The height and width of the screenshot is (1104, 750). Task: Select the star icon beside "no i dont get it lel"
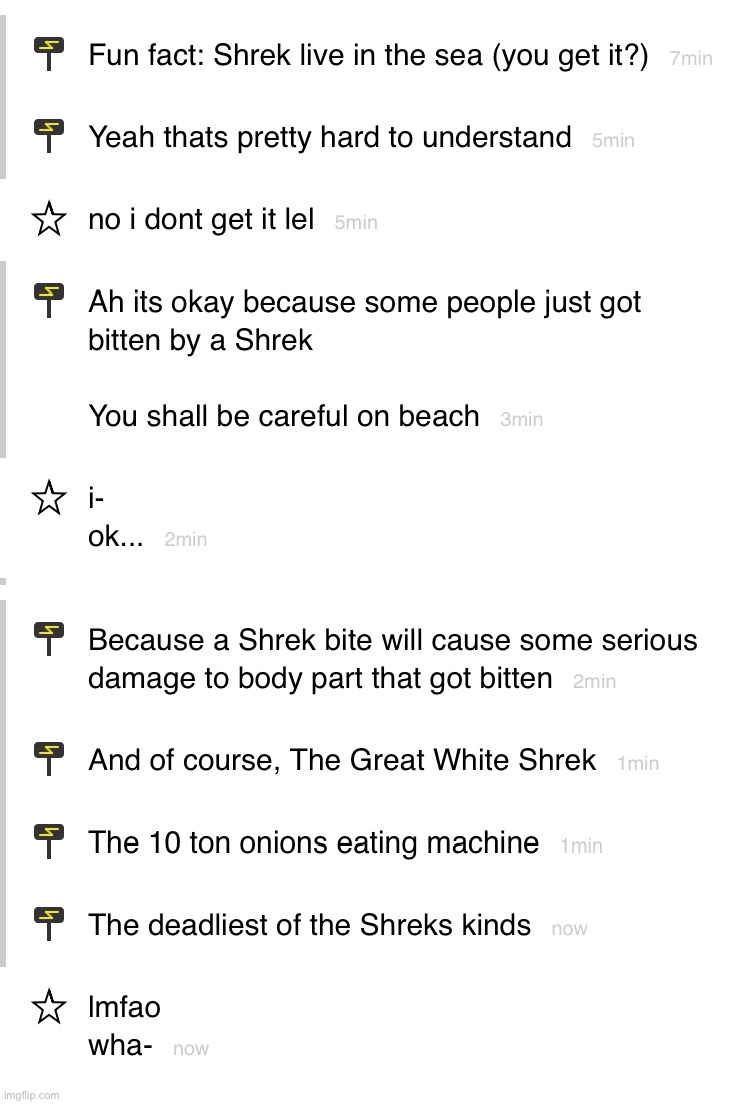coord(49,218)
